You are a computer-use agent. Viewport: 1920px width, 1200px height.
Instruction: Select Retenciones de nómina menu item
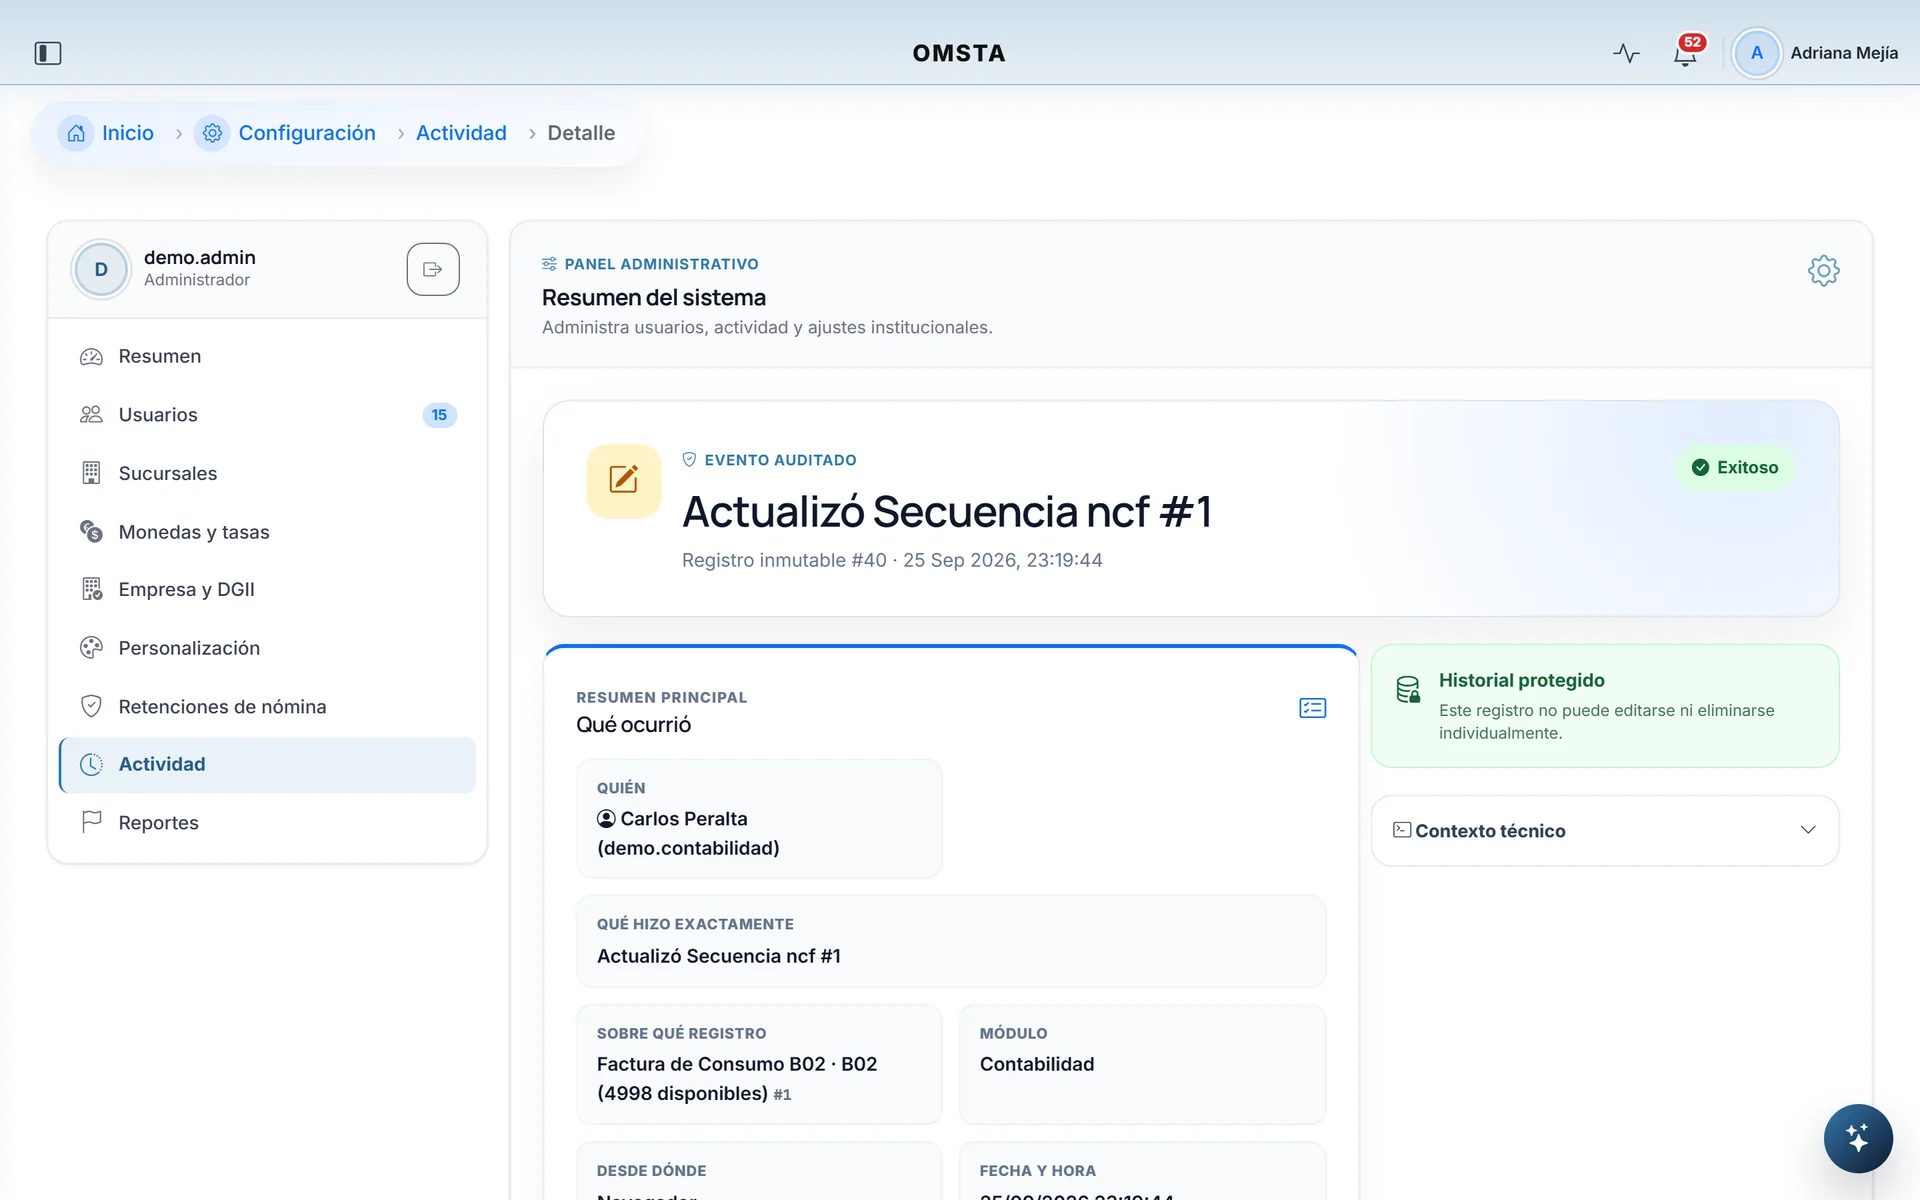click(267, 707)
